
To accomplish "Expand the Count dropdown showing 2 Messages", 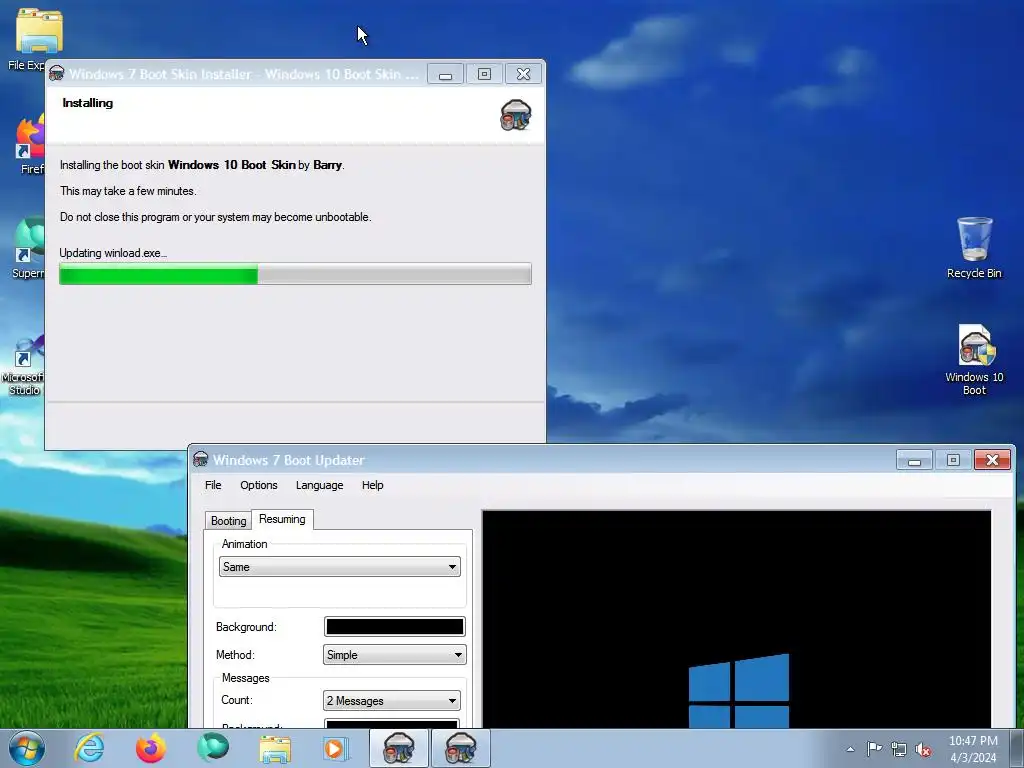I will pyautogui.click(x=392, y=700).
